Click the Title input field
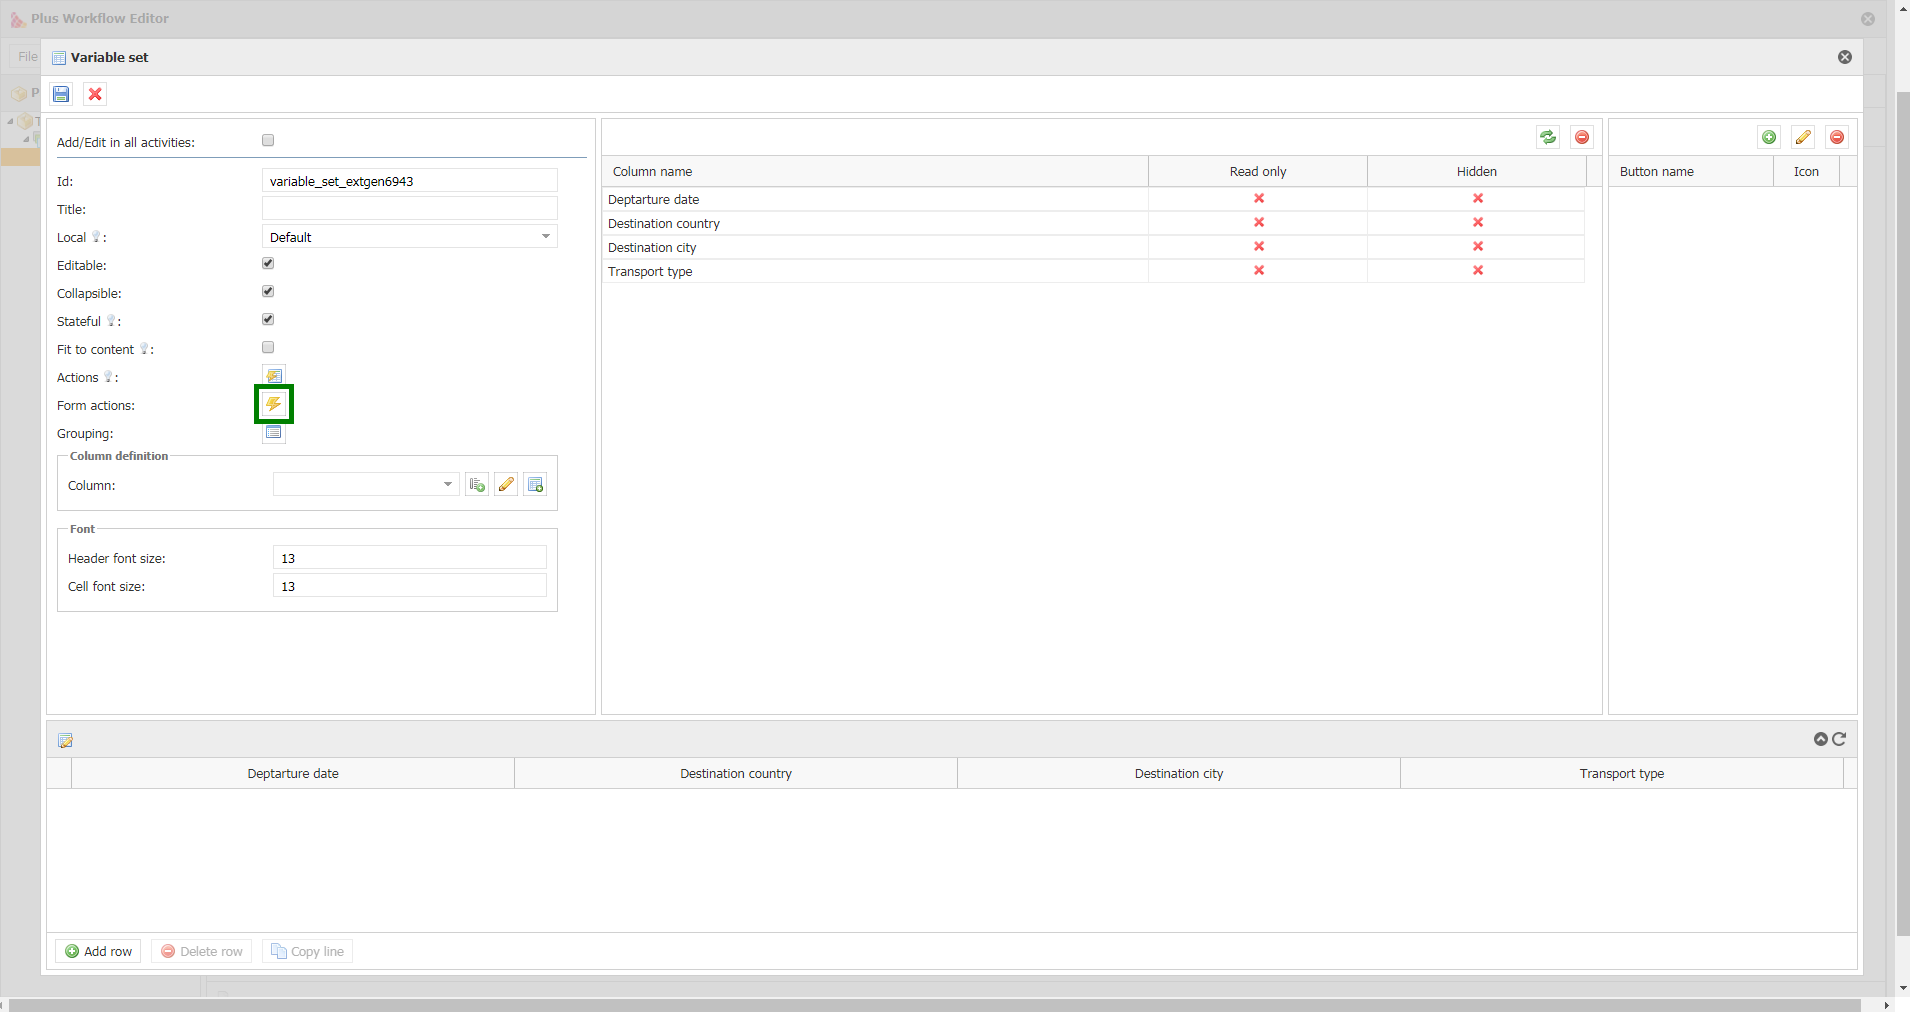The width and height of the screenshot is (1910, 1012). click(409, 209)
